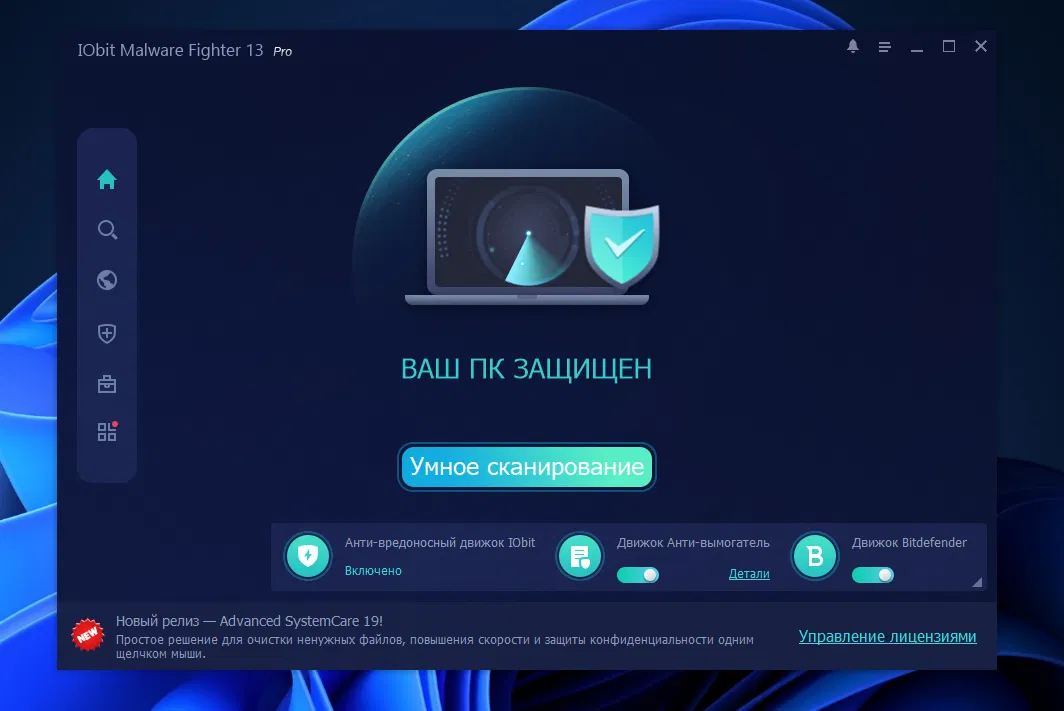Open the Scan section via the magnifier icon
This screenshot has height=711, width=1064.
[107, 229]
